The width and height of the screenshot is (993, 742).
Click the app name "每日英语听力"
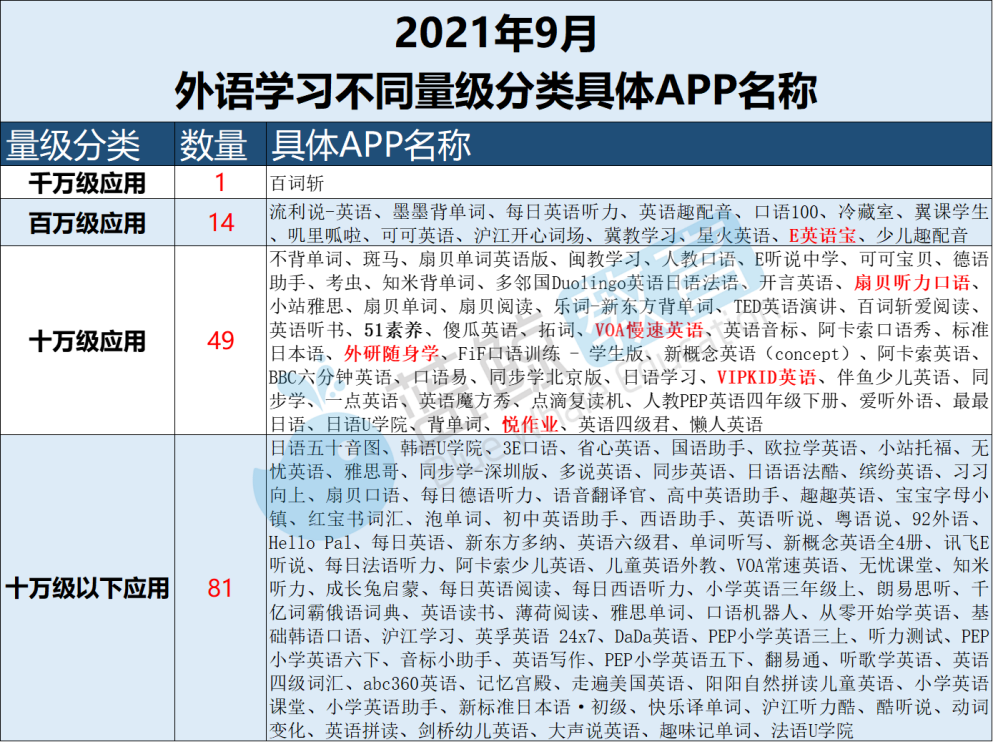pyautogui.click(x=562, y=211)
